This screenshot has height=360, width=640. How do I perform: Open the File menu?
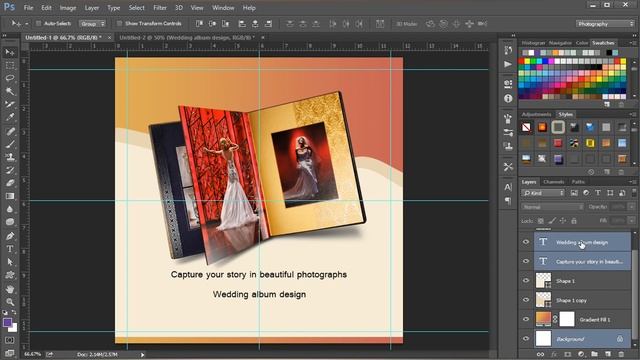point(28,8)
